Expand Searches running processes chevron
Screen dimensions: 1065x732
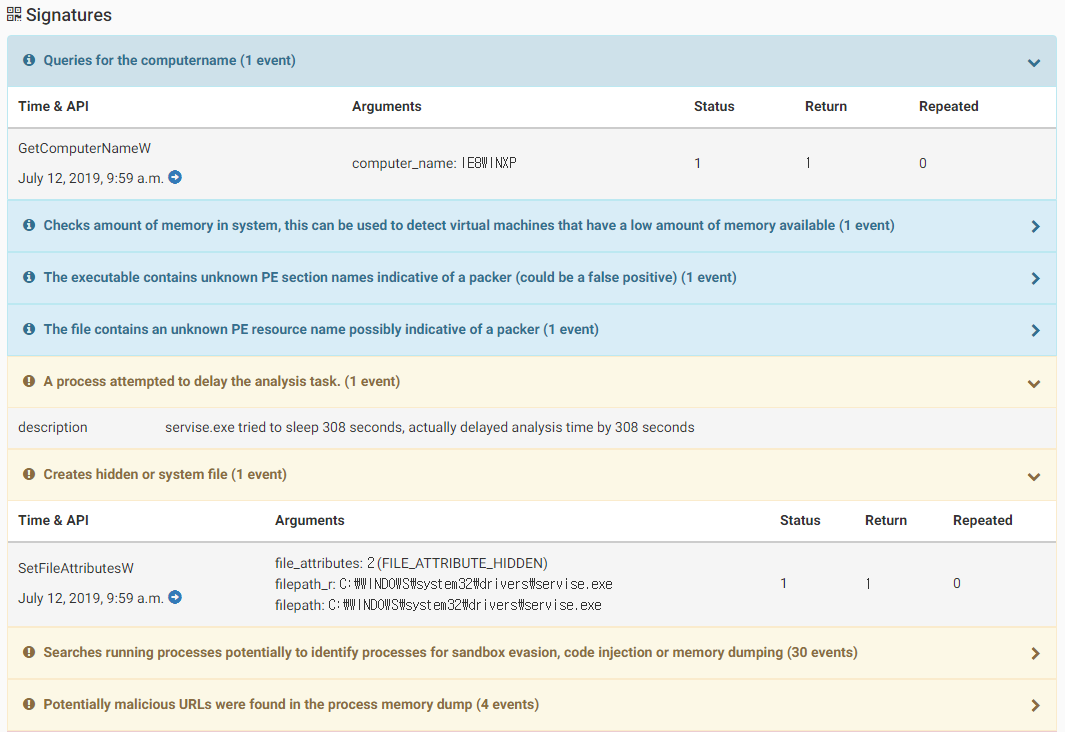coord(1035,653)
